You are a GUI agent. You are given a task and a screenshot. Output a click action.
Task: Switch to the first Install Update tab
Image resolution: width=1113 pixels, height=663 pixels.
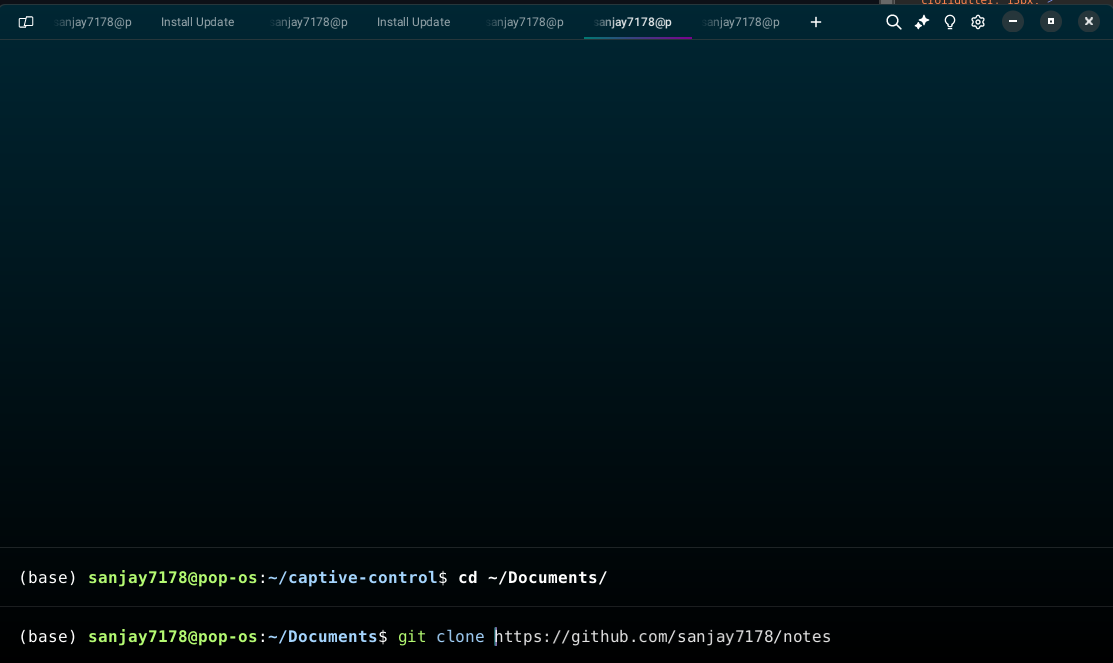[x=197, y=22]
